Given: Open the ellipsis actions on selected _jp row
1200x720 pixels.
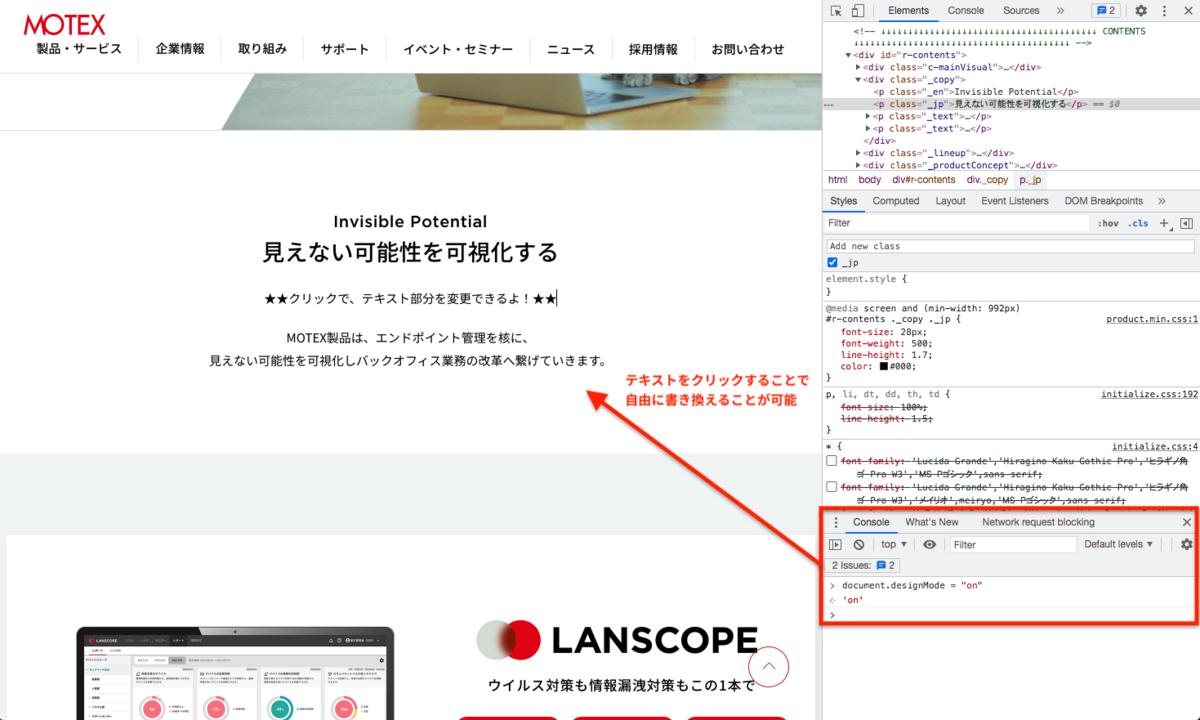Looking at the screenshot, I should [829, 104].
